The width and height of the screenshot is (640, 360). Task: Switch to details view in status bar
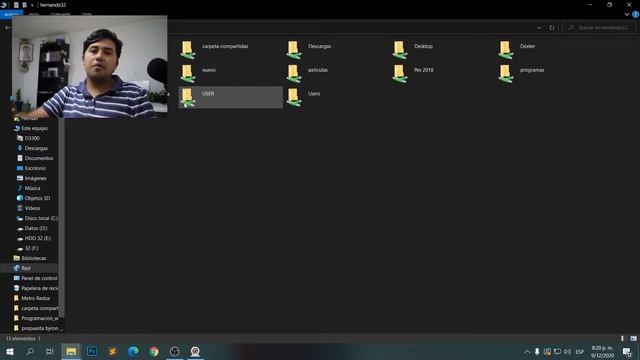coord(622,338)
